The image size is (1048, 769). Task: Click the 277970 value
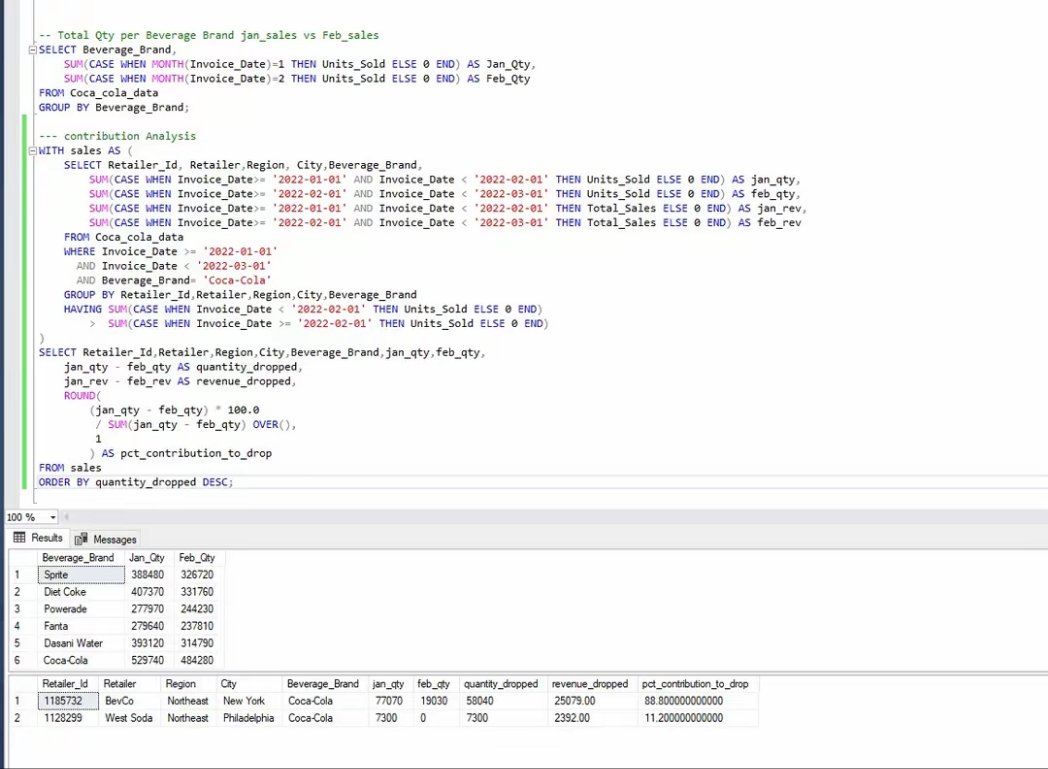pos(148,609)
